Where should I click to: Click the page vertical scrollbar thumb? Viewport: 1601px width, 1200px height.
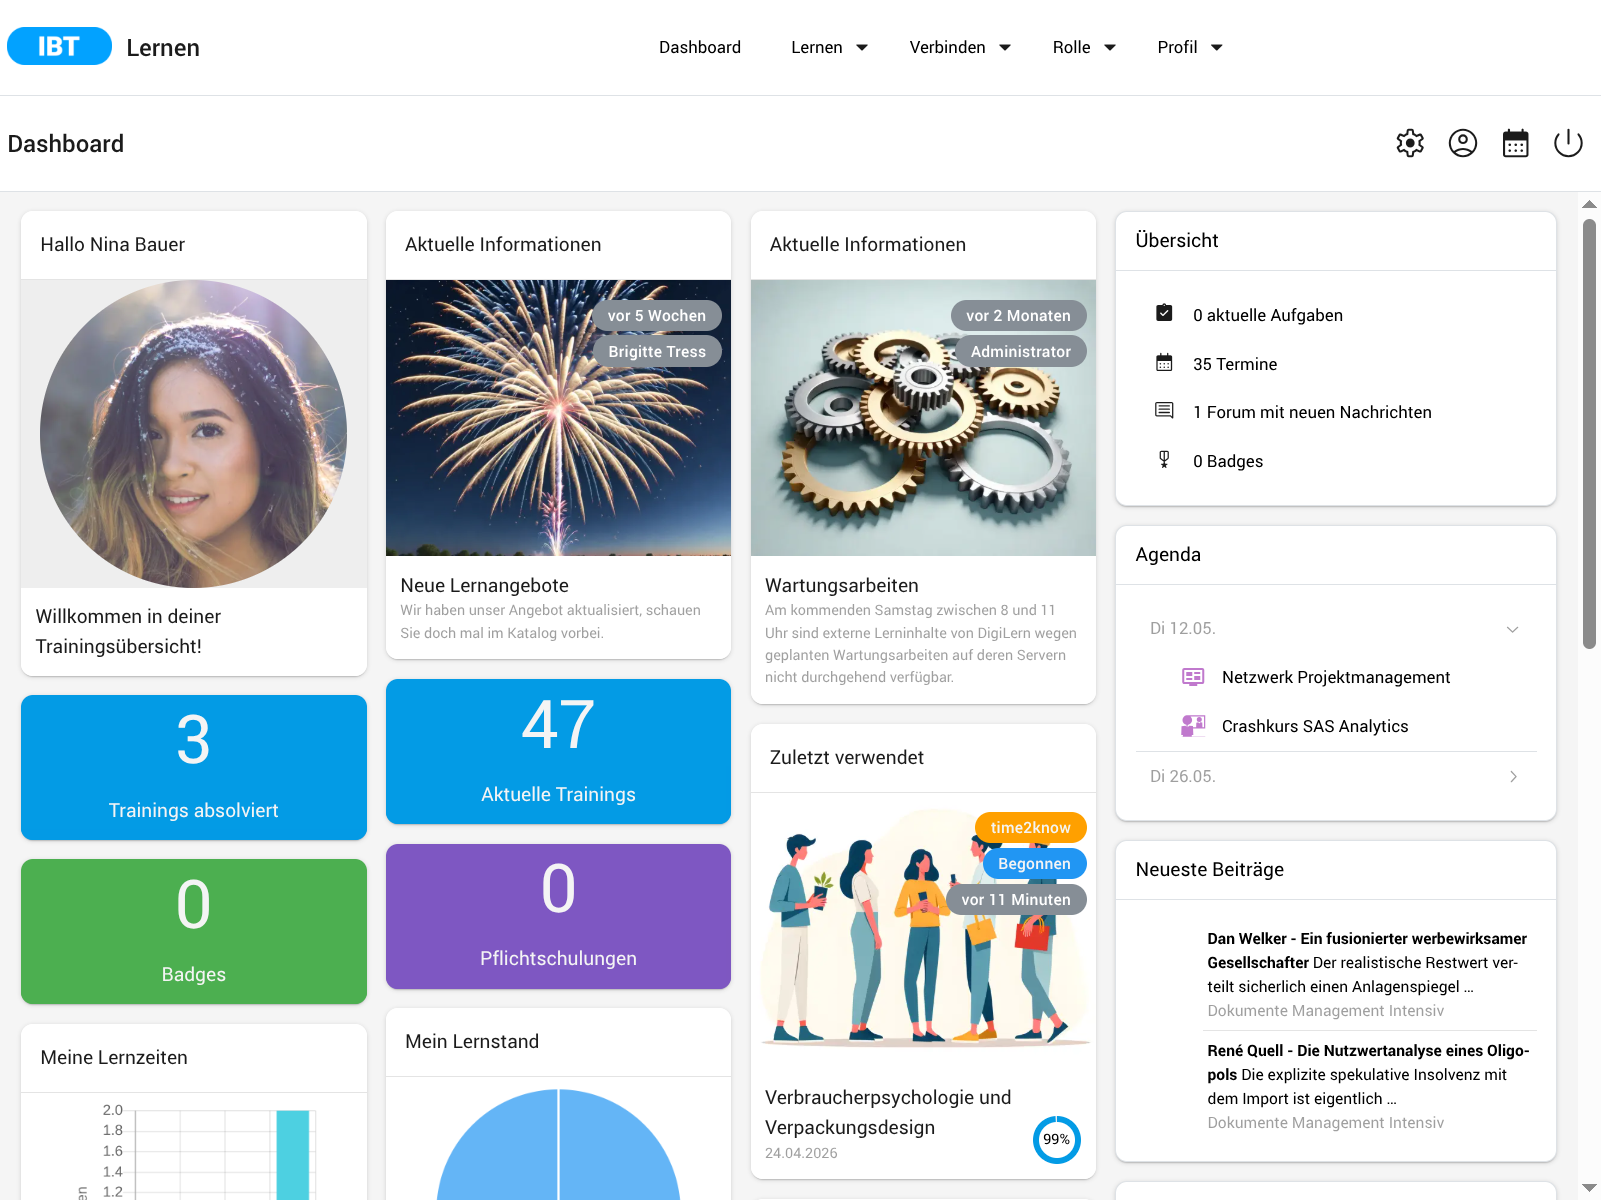click(x=1589, y=434)
